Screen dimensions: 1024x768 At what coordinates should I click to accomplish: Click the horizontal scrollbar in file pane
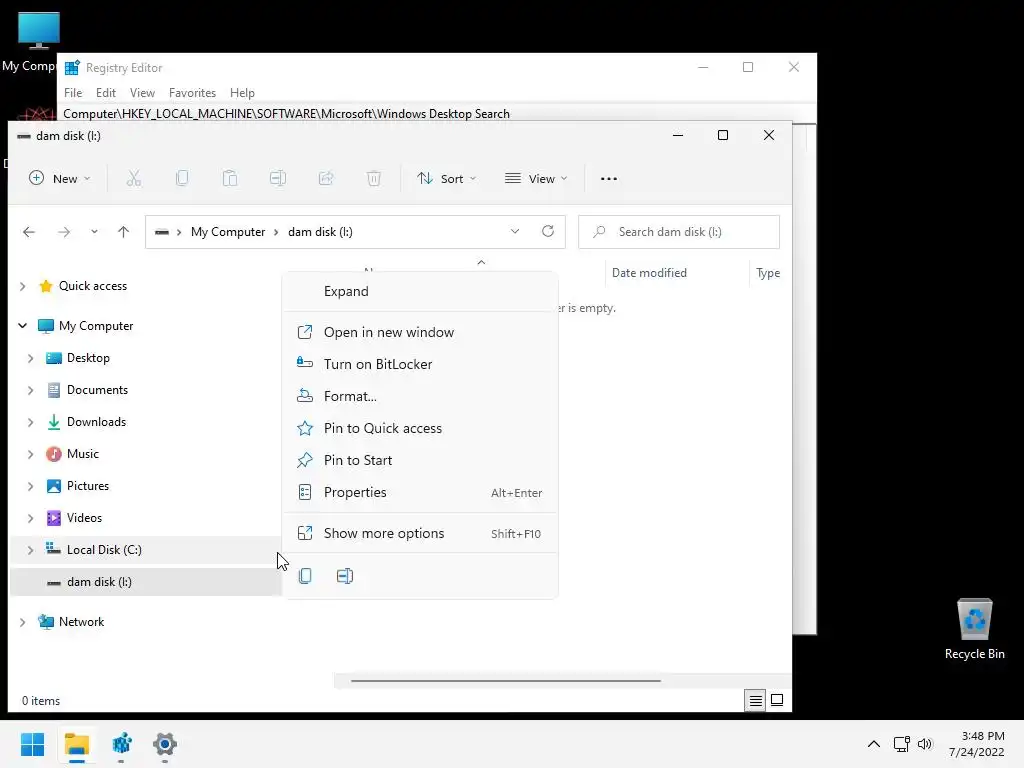pos(505,680)
